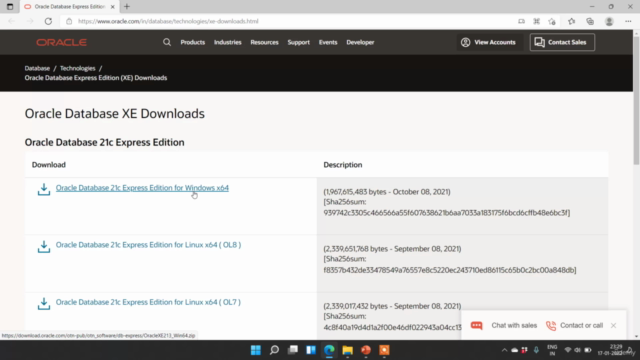Click the View Accounts user icon
Image resolution: width=640 pixels, height=360 pixels.
click(465, 42)
